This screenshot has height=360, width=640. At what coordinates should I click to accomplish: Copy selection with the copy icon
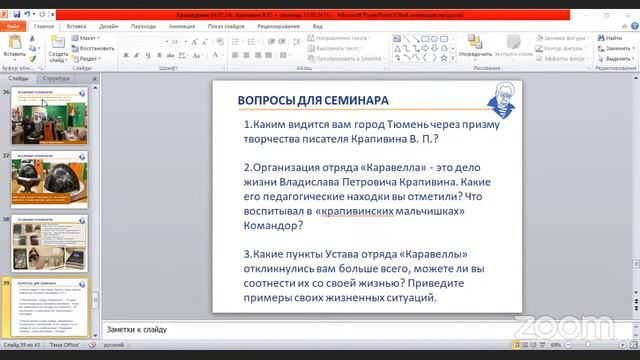(x=32, y=48)
